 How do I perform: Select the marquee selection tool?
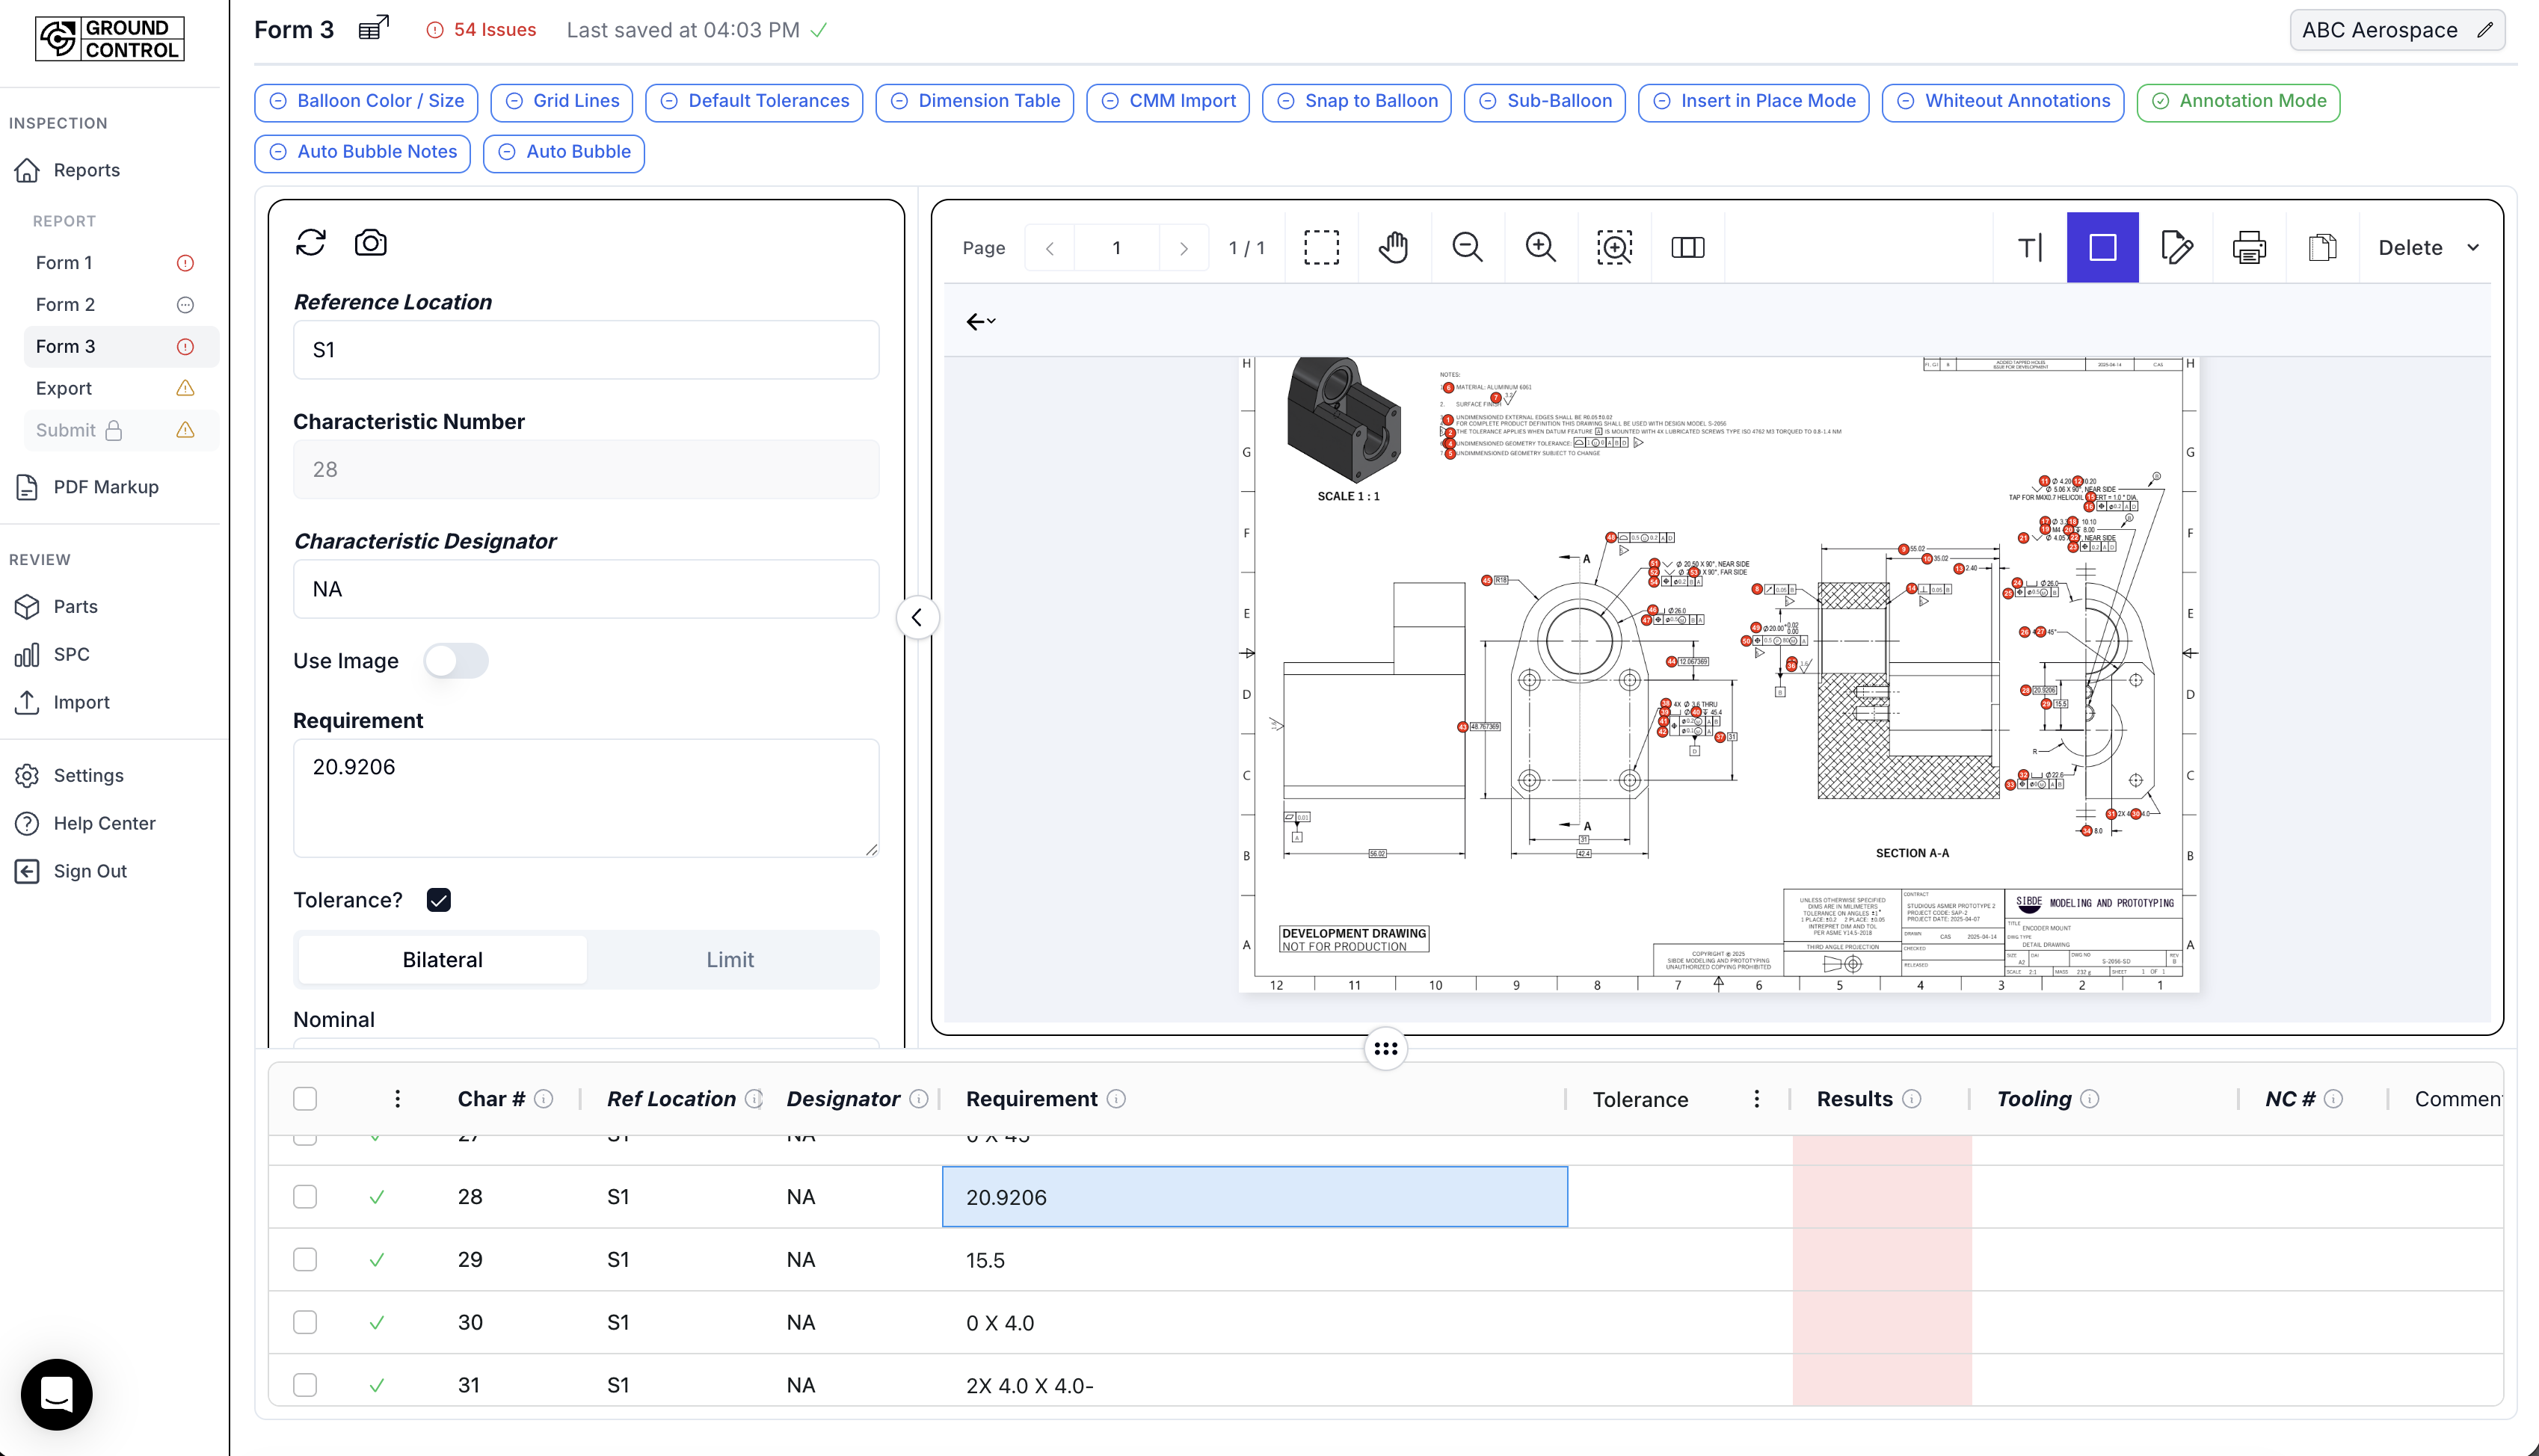1321,247
